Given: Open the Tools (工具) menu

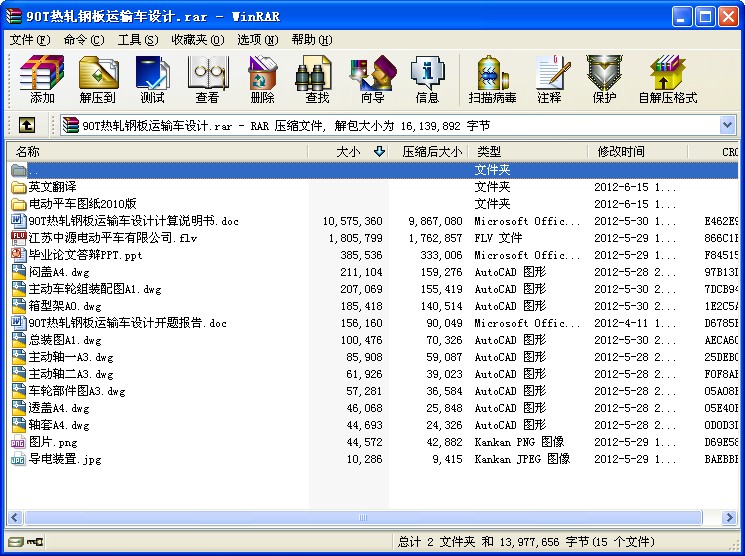Looking at the screenshot, I should point(137,40).
